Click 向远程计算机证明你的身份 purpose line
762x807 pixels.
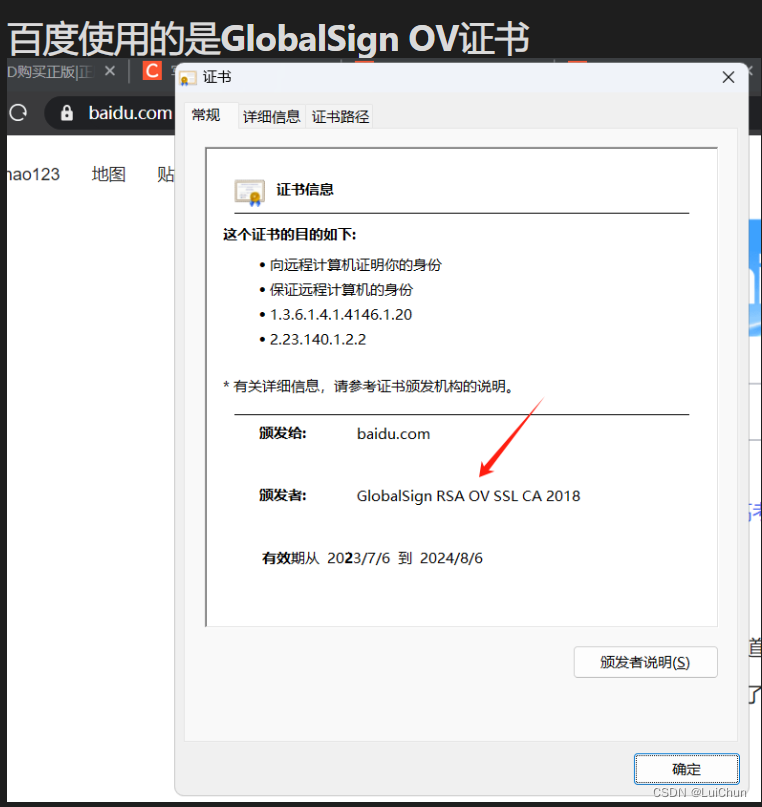coord(356,265)
